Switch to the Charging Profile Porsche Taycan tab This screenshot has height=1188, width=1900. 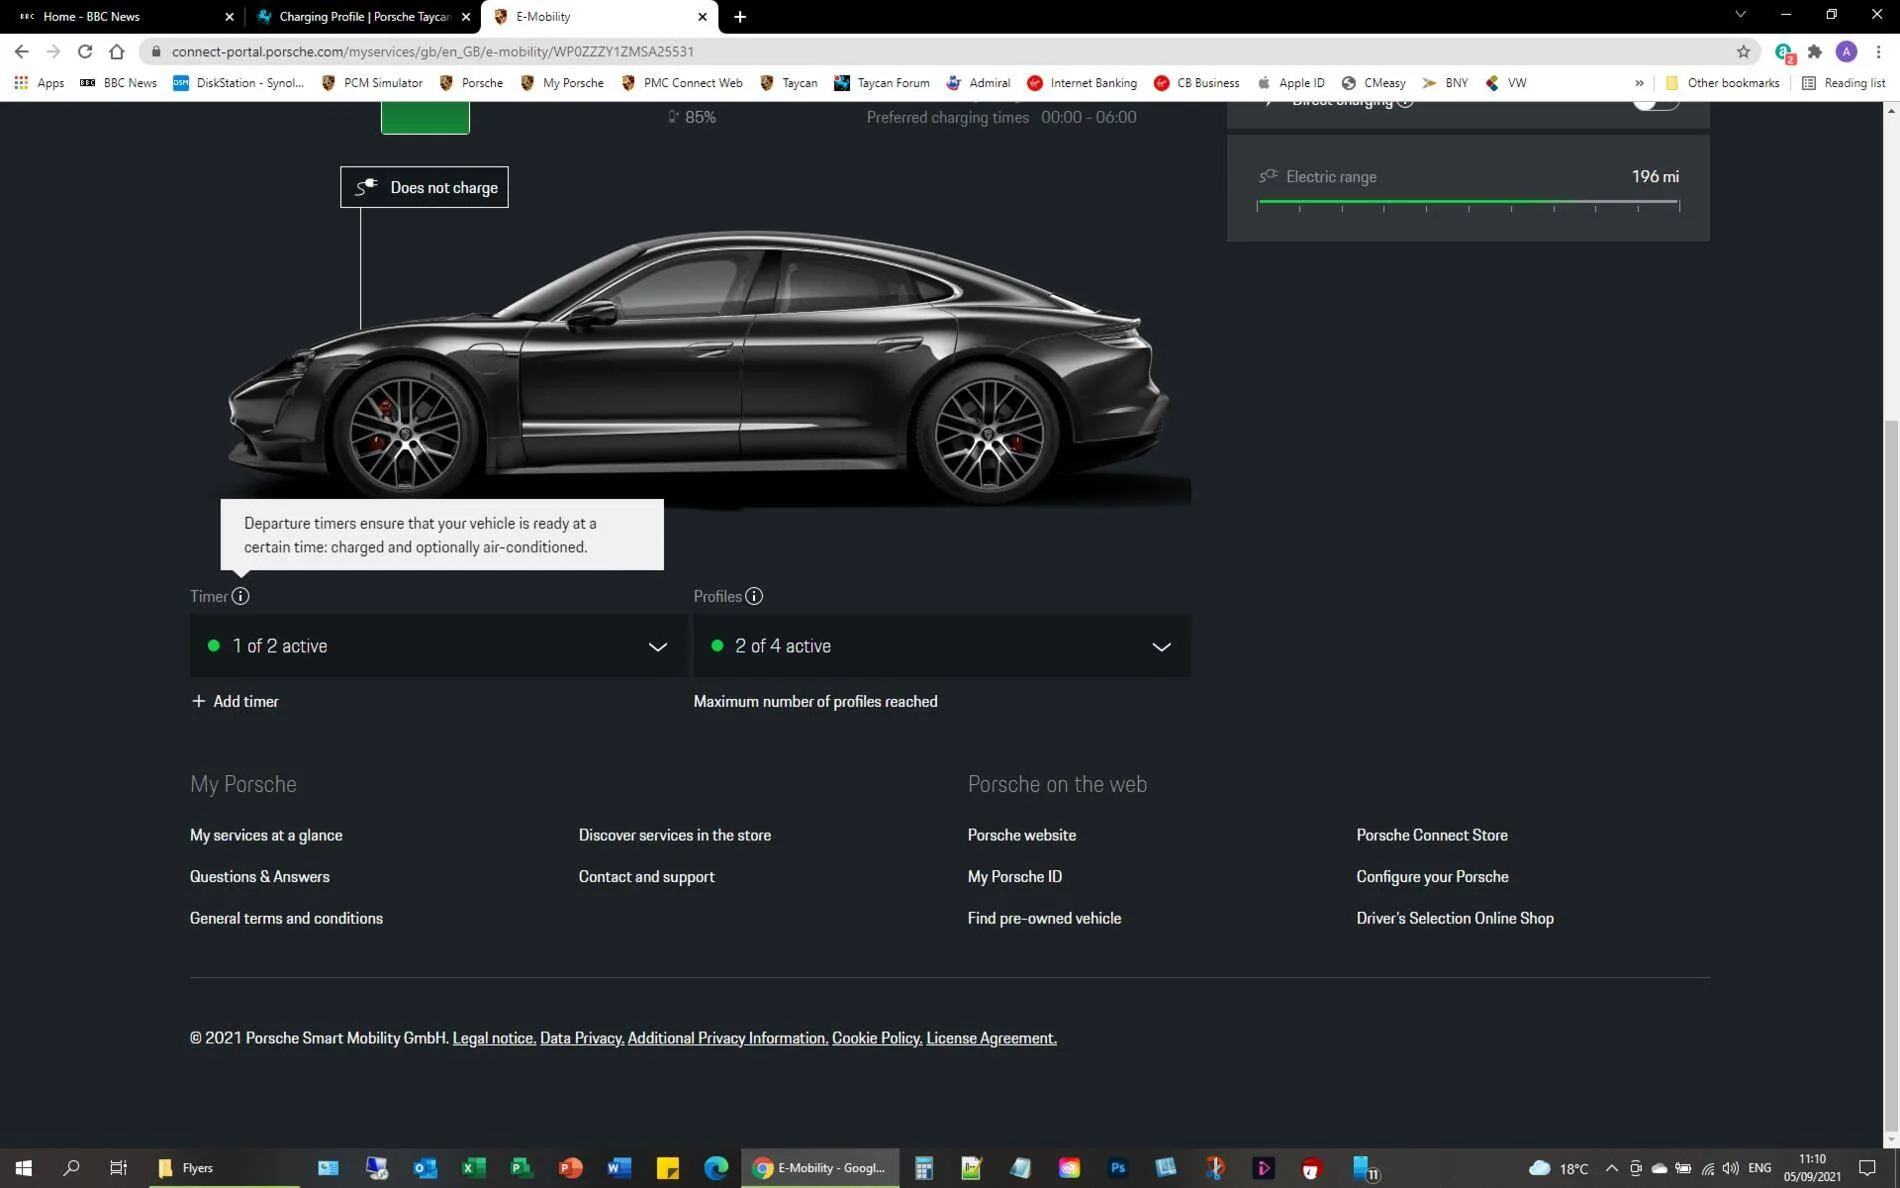pos(362,16)
